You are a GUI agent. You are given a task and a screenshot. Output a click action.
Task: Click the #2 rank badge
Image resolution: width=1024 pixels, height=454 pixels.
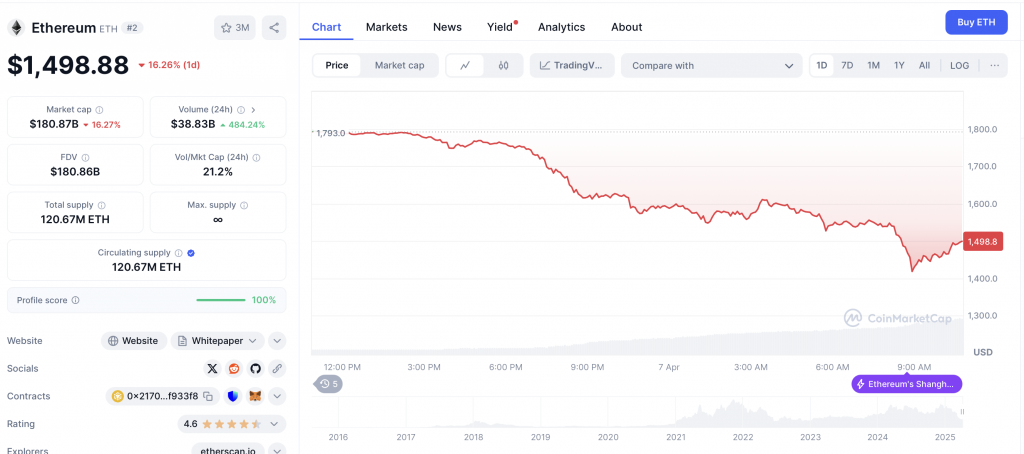click(132, 28)
